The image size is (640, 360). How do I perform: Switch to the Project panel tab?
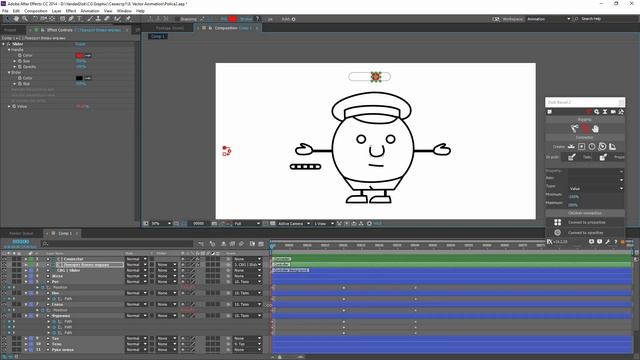click(10, 30)
